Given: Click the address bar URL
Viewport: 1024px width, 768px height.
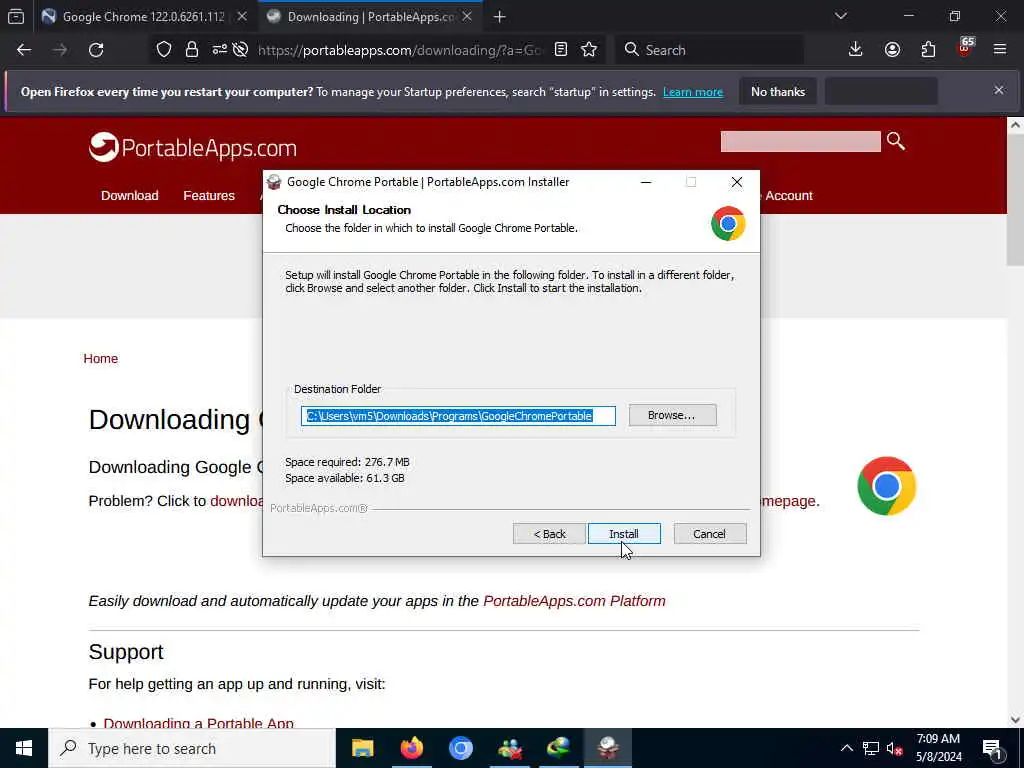Looking at the screenshot, I should click(398, 50).
